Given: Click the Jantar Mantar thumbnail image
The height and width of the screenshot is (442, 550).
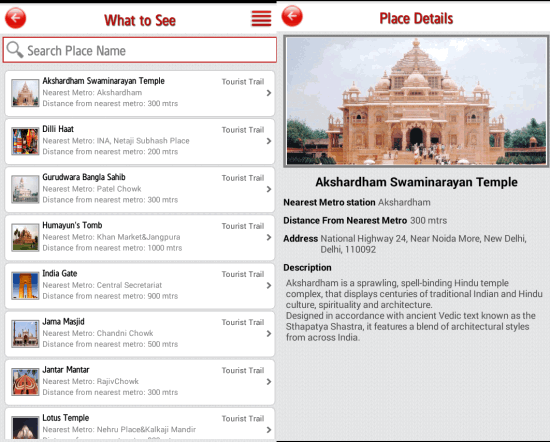Looking at the screenshot, I should click(x=25, y=382).
